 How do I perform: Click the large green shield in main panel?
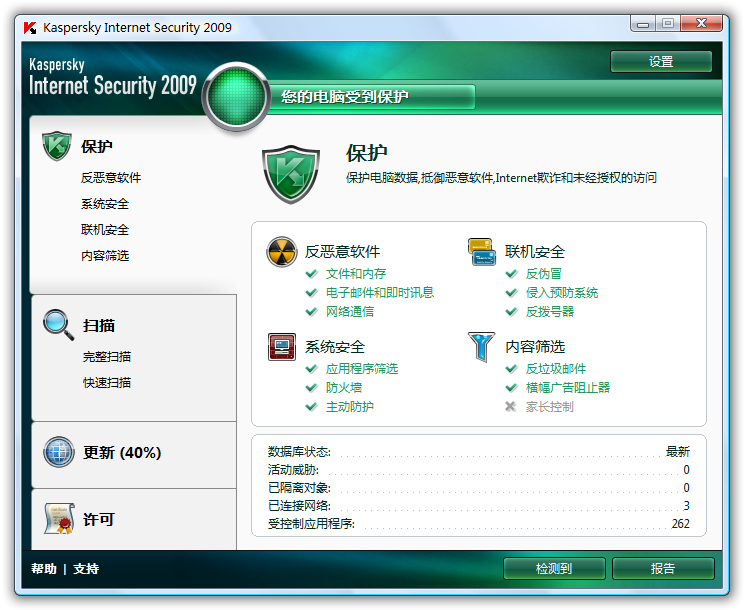(290, 174)
